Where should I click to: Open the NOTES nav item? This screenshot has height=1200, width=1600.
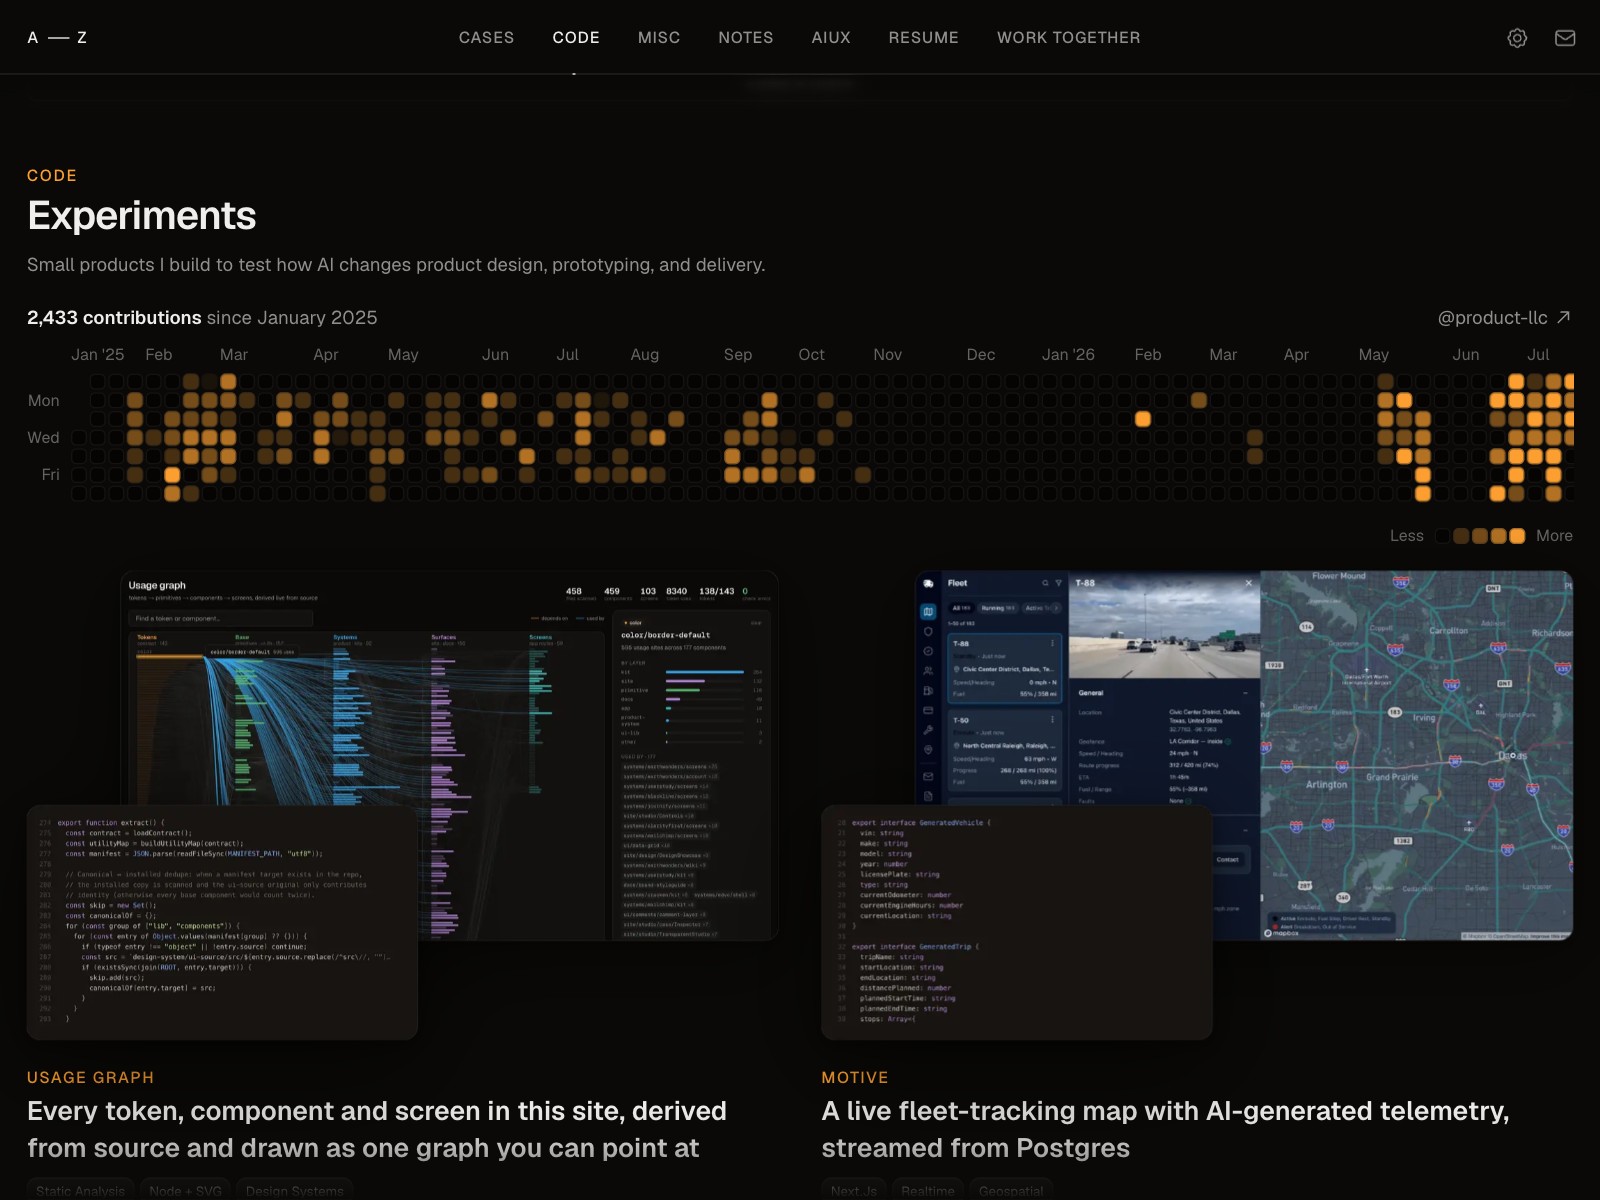click(x=746, y=37)
